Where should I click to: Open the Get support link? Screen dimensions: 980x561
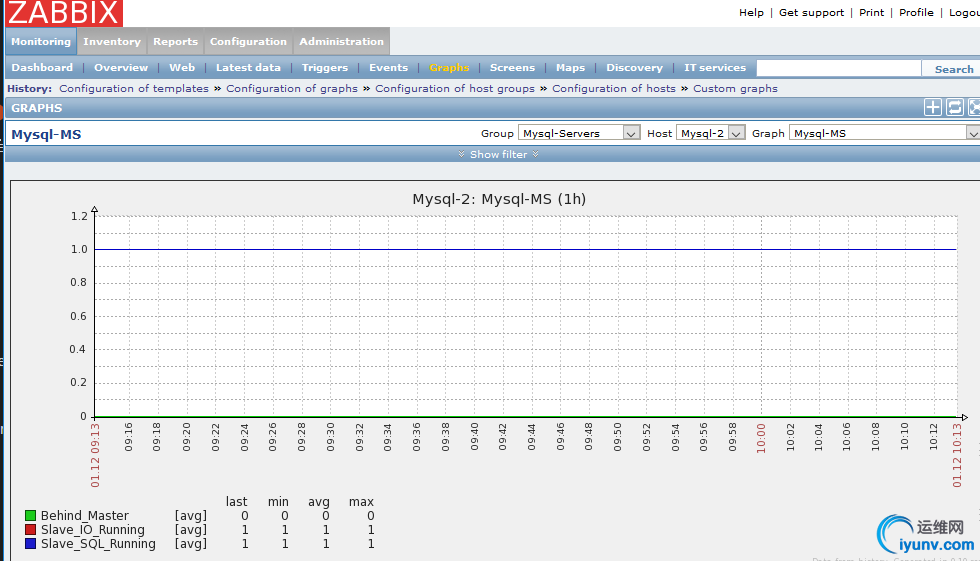(x=811, y=12)
